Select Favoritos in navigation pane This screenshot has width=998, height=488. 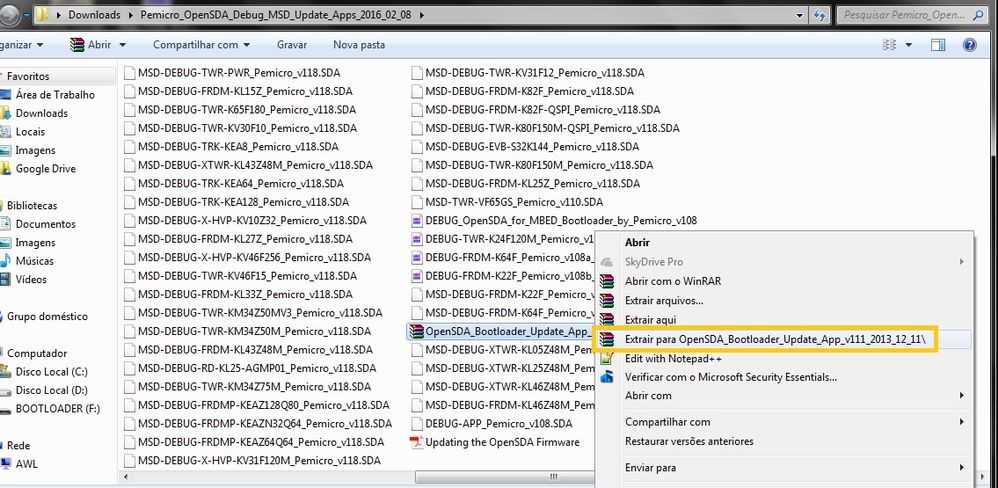(28, 76)
